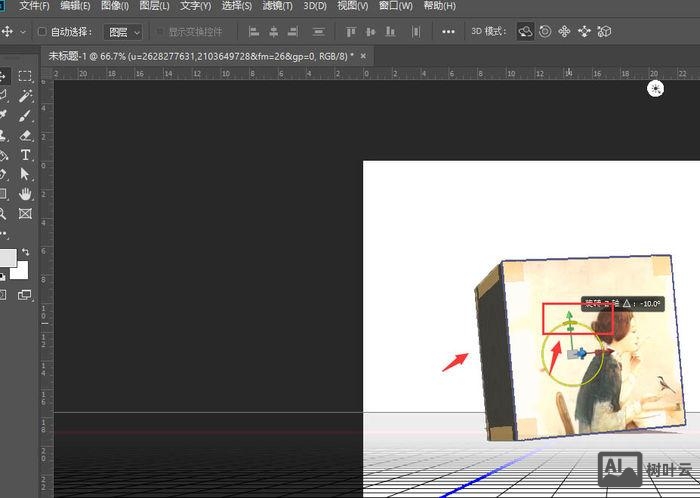Open the 文字(Y) menu
700x498 pixels.
coord(196,6)
